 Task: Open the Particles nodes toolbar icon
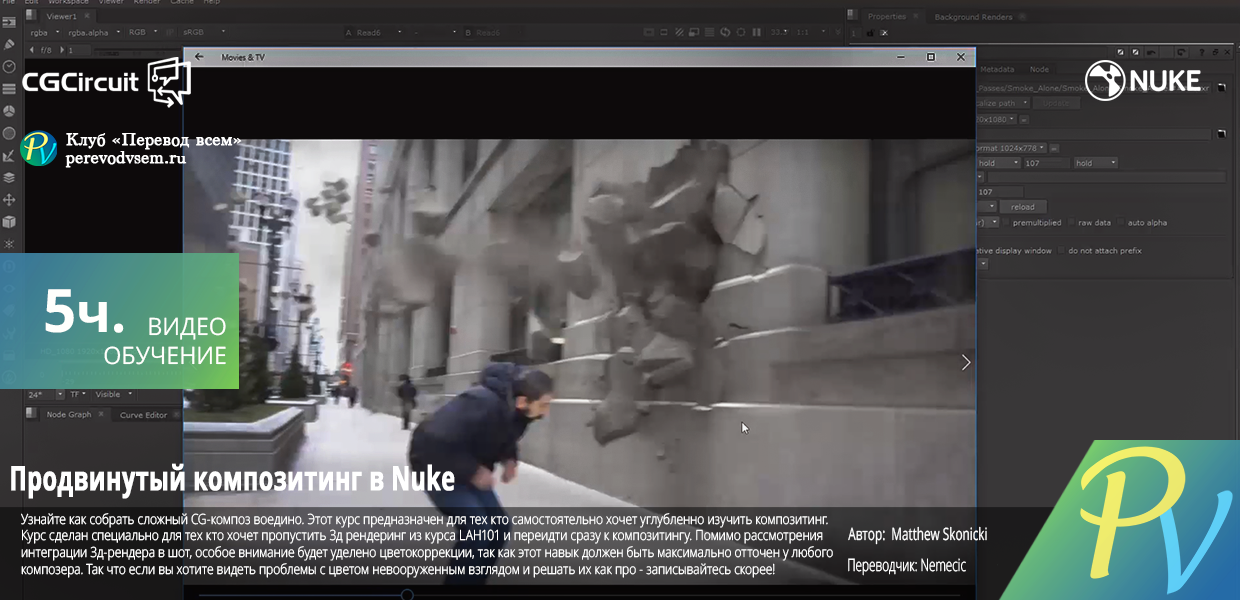(9, 243)
